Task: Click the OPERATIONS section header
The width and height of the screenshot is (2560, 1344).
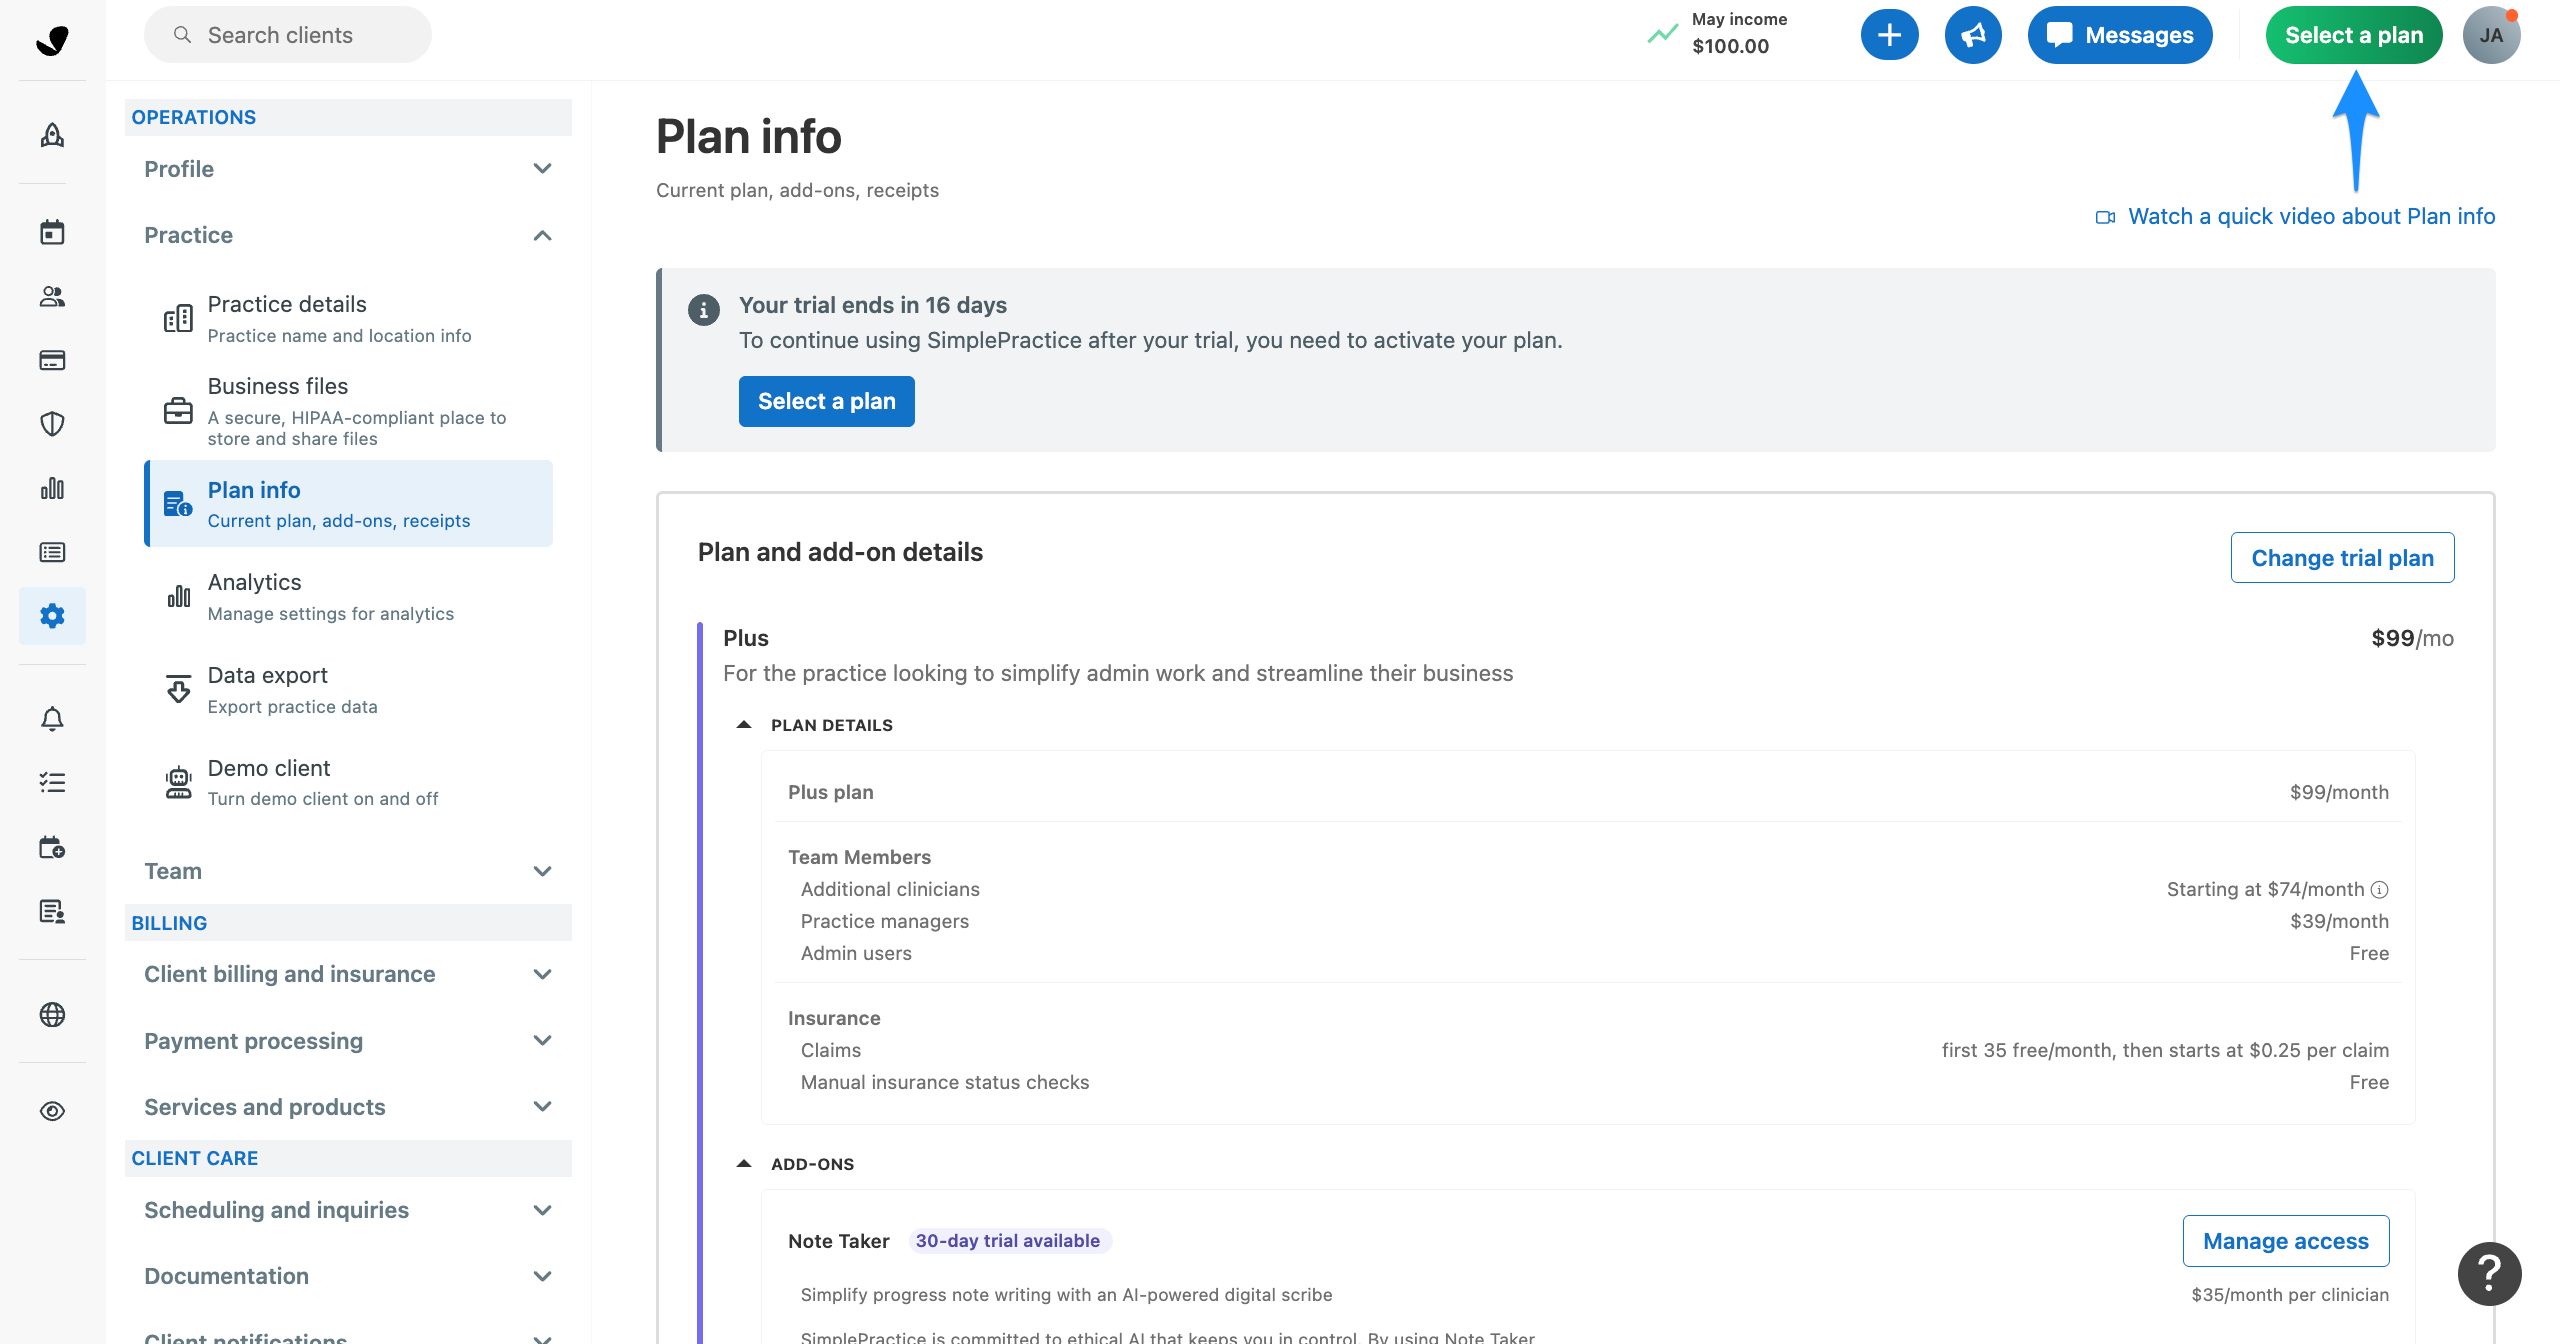Action: pos(348,117)
